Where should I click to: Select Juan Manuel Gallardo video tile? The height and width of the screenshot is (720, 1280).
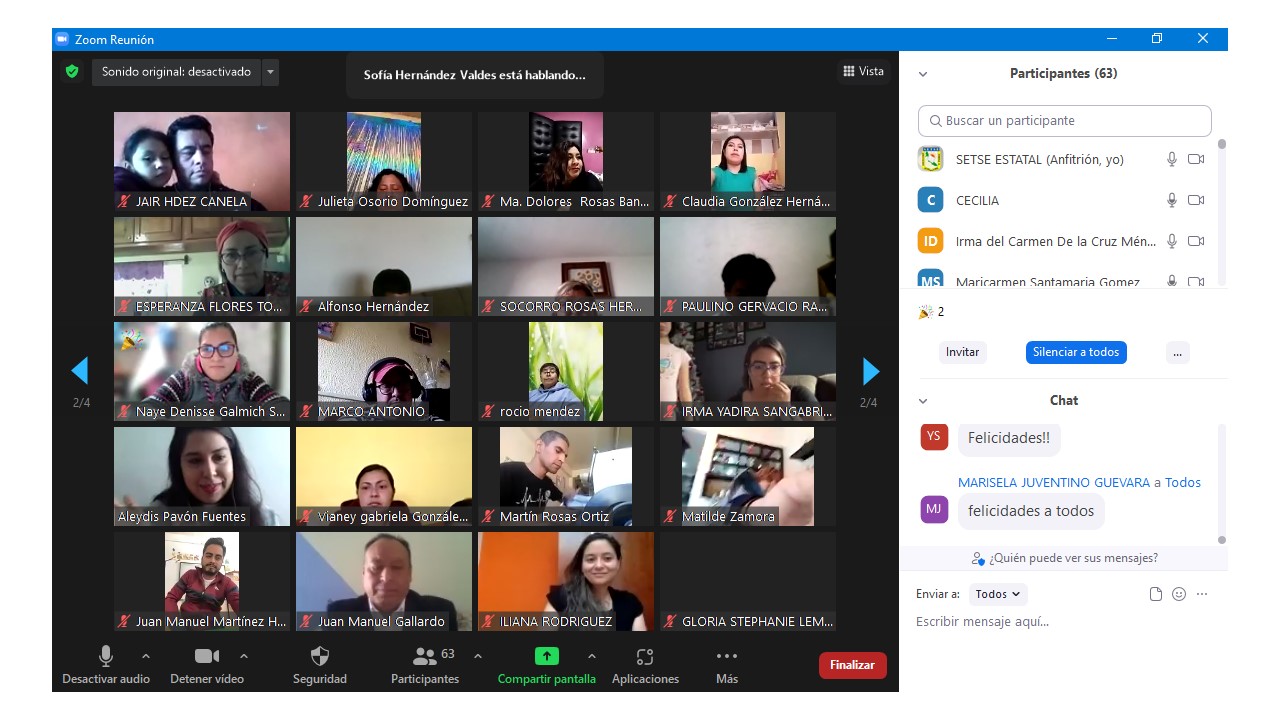coord(384,581)
